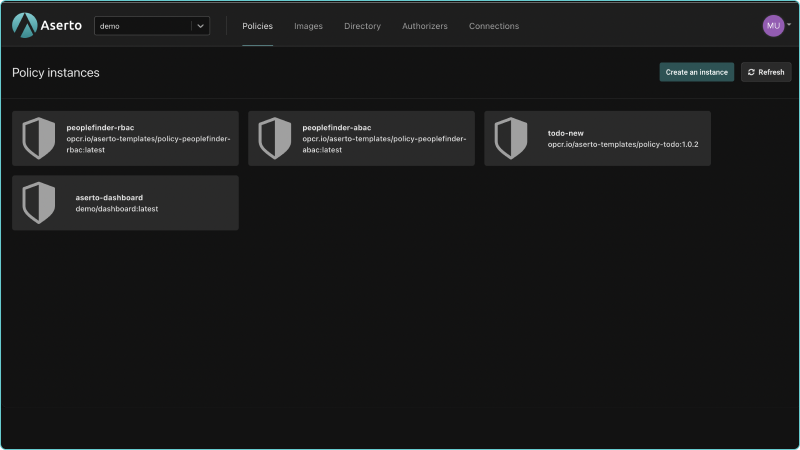
Task: Click the policy-todo:1.0.2 image path
Action: [623, 144]
